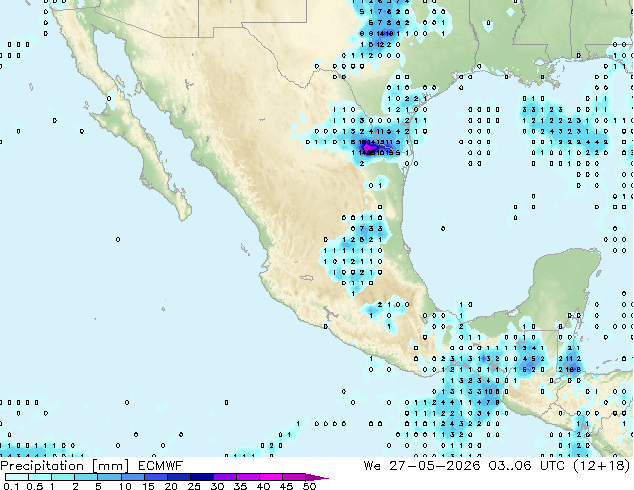634x490 pixels.
Task: Click the 0.1–0.5 mm legend color swatch
Action: [17, 477]
